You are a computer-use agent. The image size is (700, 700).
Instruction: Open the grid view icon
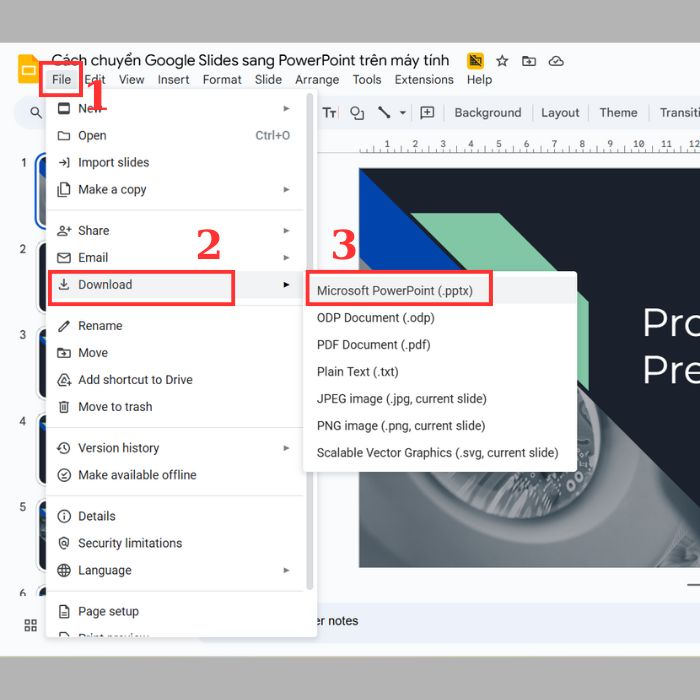click(30, 625)
